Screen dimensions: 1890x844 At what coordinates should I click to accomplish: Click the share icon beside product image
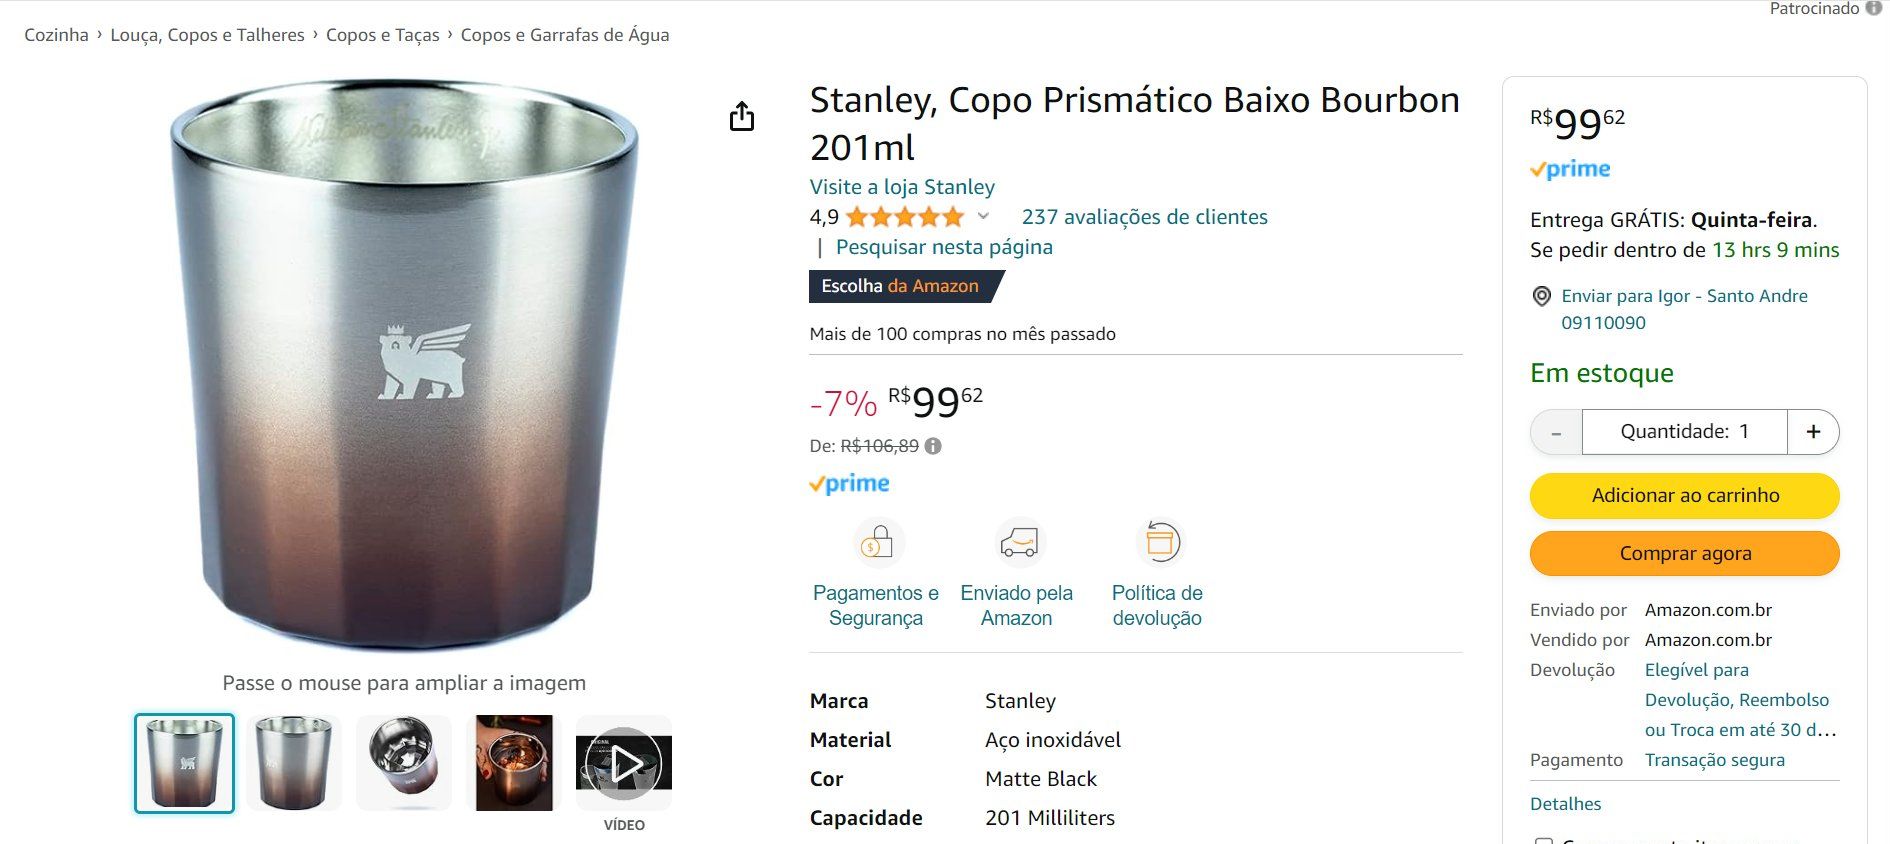[x=741, y=116]
